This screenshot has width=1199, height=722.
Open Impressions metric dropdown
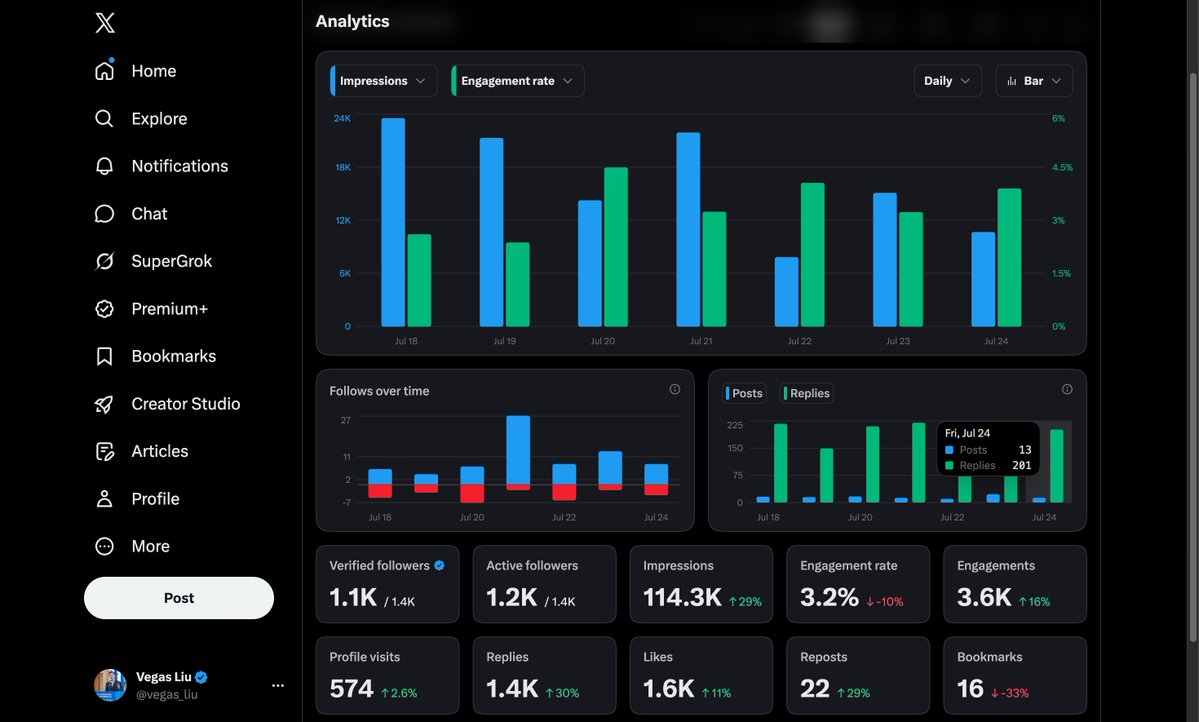pos(383,81)
